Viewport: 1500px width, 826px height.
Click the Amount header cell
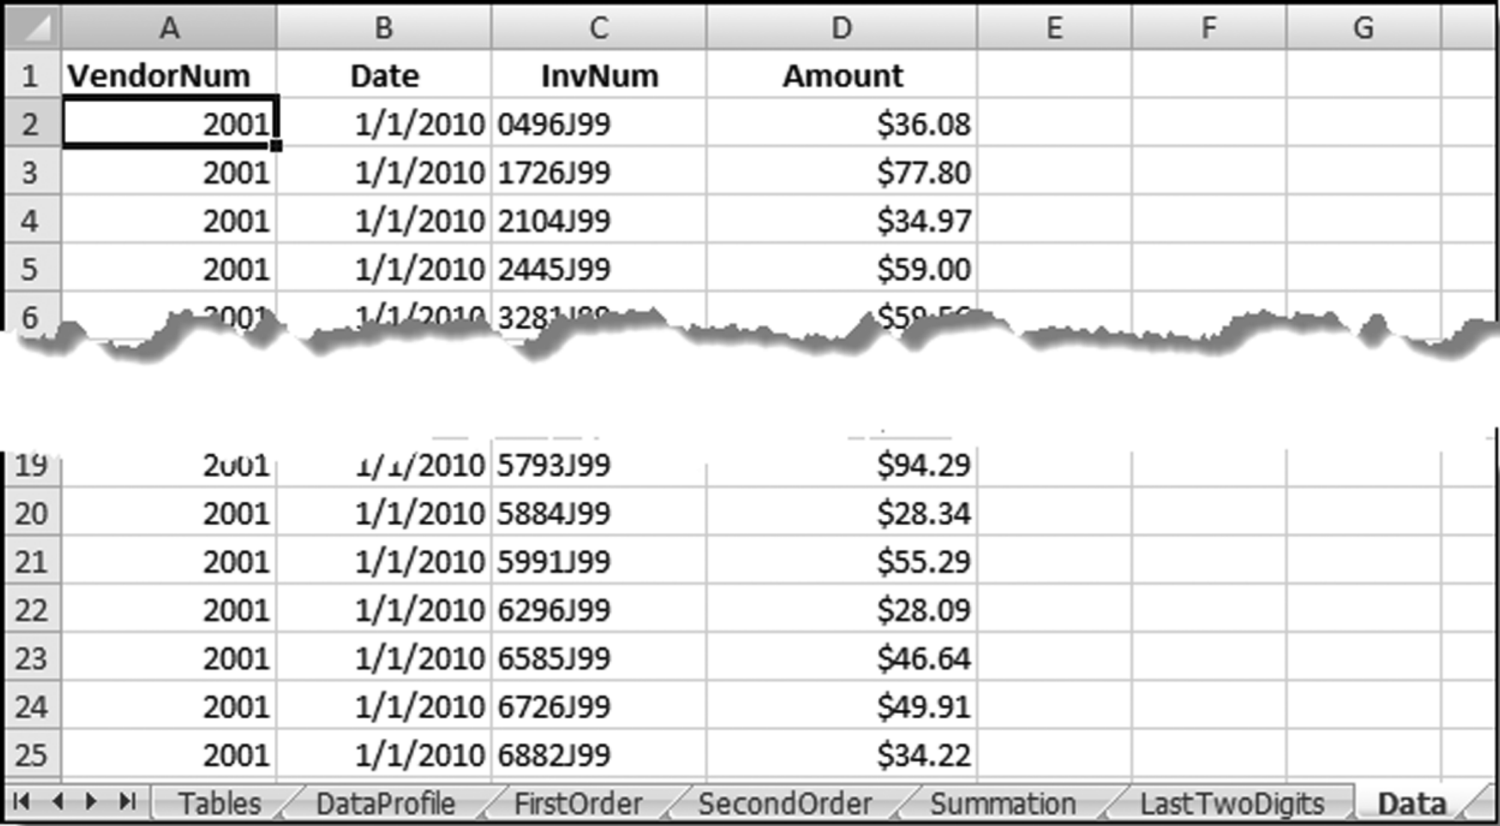point(842,75)
